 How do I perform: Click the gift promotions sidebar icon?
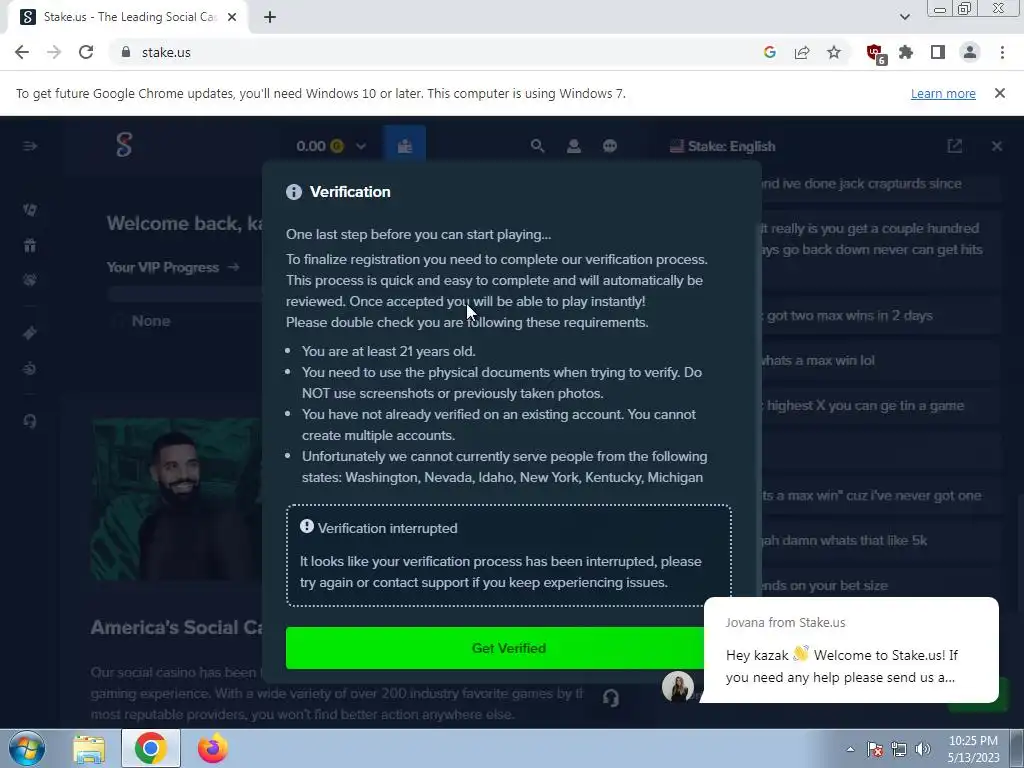point(30,246)
